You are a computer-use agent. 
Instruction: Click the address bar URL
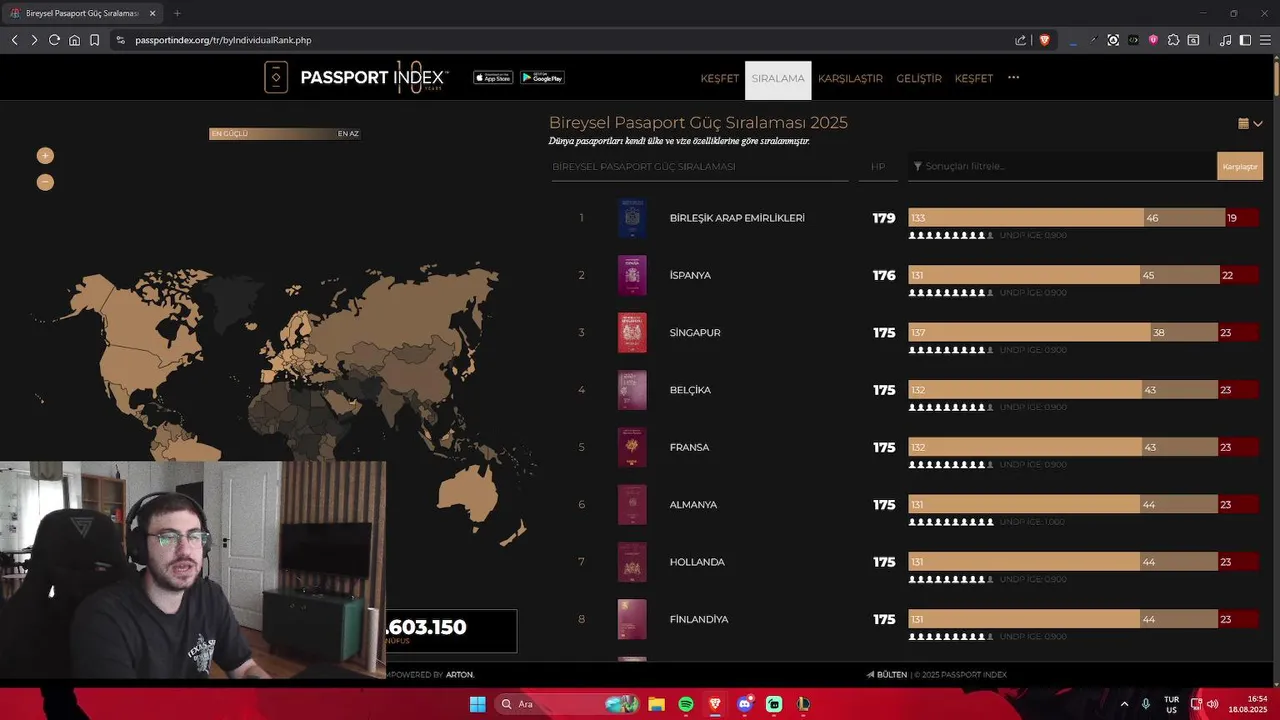(x=223, y=40)
